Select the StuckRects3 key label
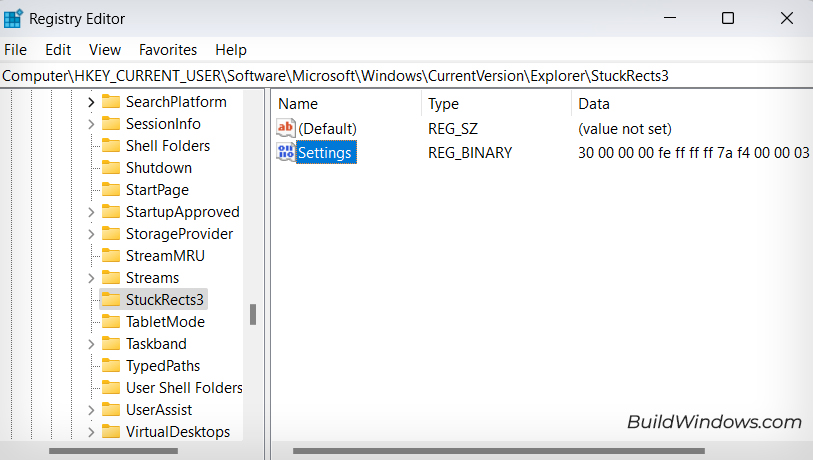The height and width of the screenshot is (460, 813). coord(165,300)
